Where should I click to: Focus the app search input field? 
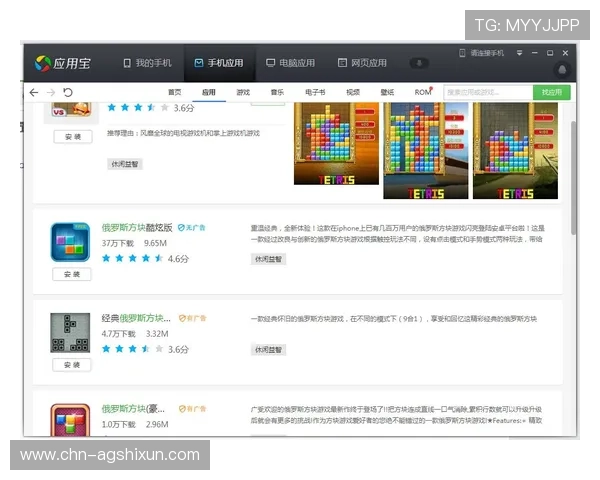tap(488, 92)
